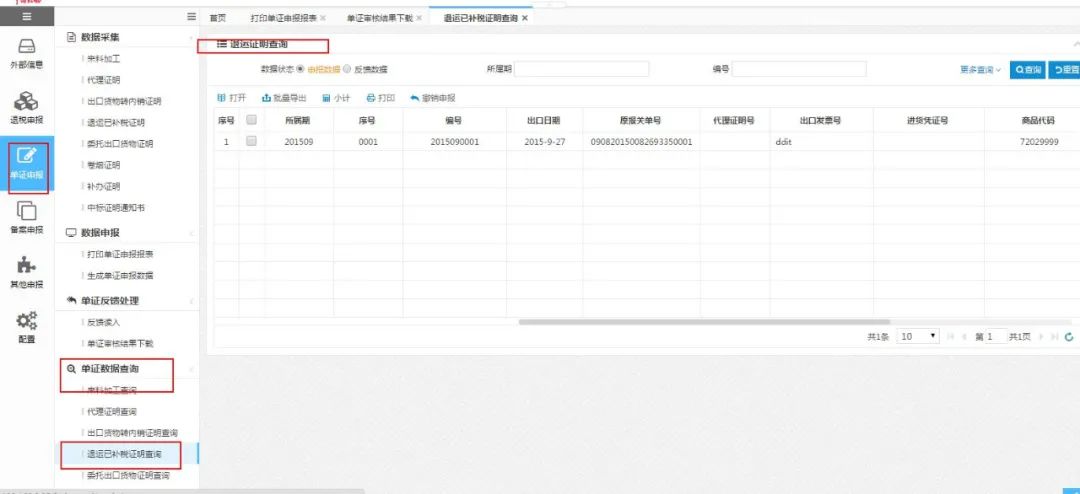
Task: Open the 其他申报 puzzle icon
Action: 27,265
